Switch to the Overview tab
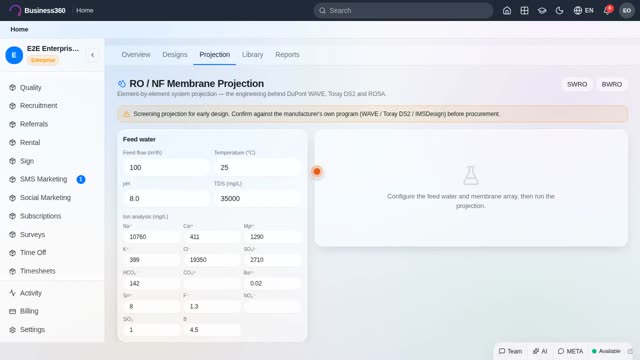Viewport: 640px width, 360px height. tap(136, 55)
